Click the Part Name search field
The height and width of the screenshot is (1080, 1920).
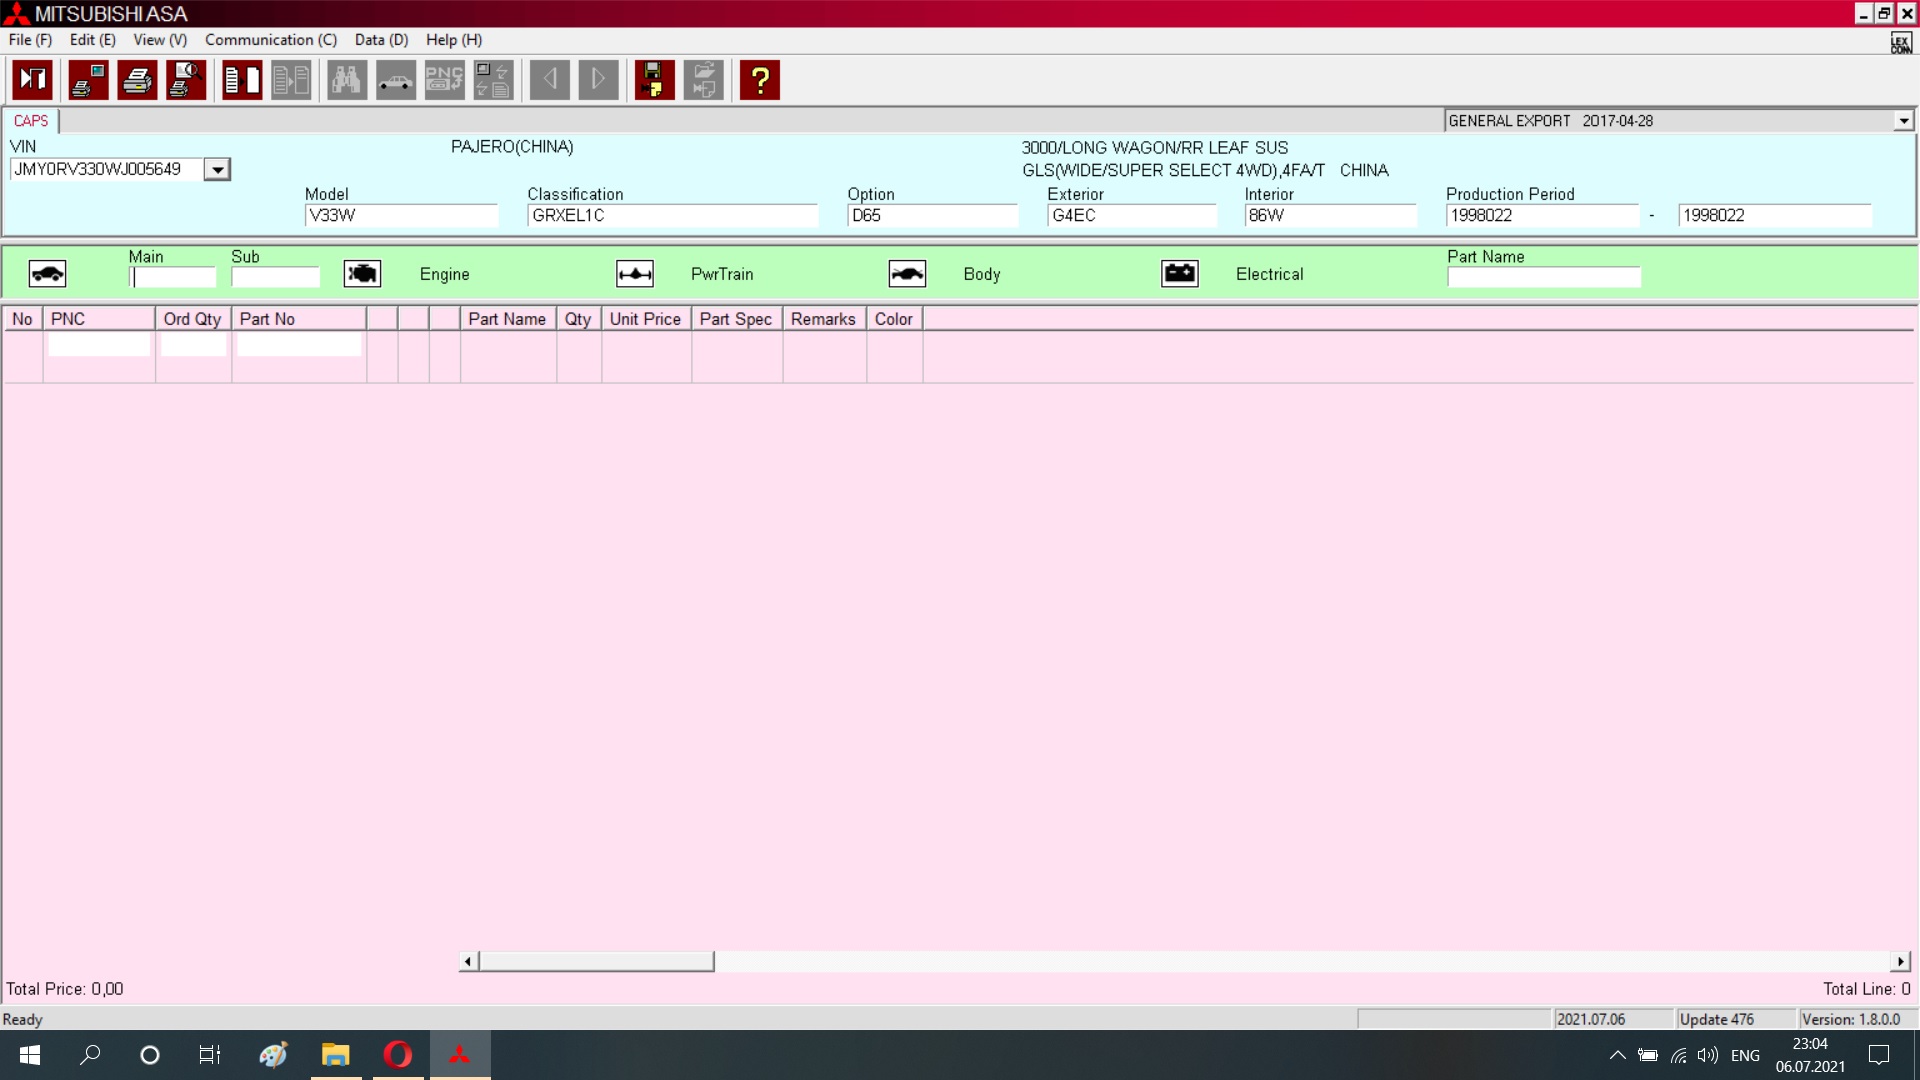1543,277
